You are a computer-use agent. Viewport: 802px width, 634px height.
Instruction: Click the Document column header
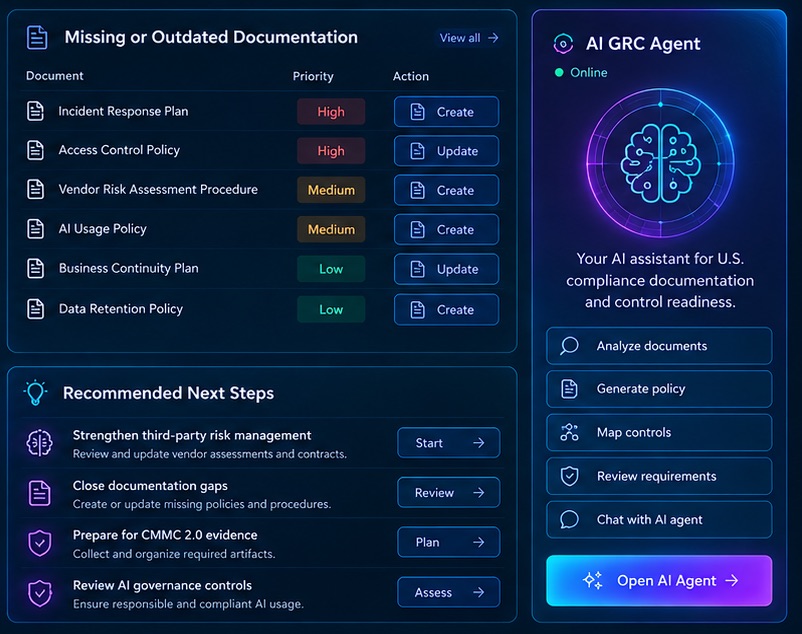coord(55,76)
